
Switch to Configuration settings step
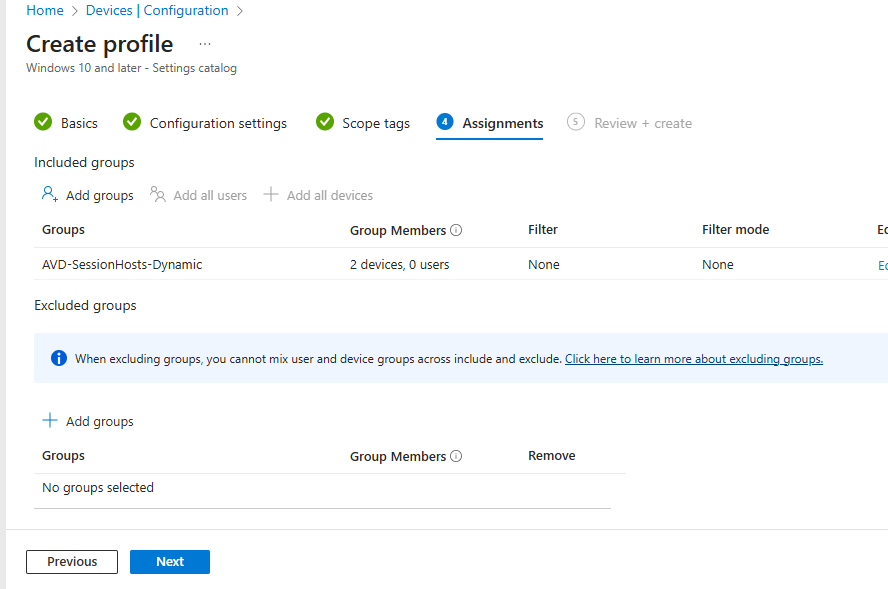[218, 123]
